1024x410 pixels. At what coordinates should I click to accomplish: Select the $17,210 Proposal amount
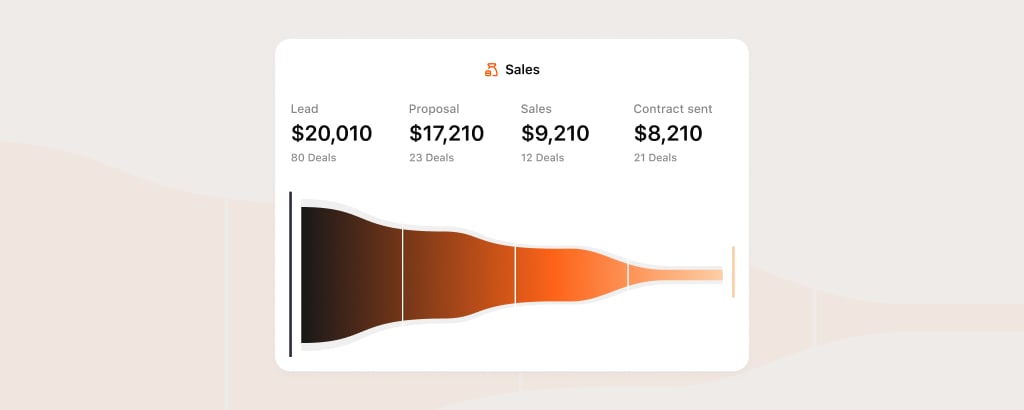(x=447, y=133)
